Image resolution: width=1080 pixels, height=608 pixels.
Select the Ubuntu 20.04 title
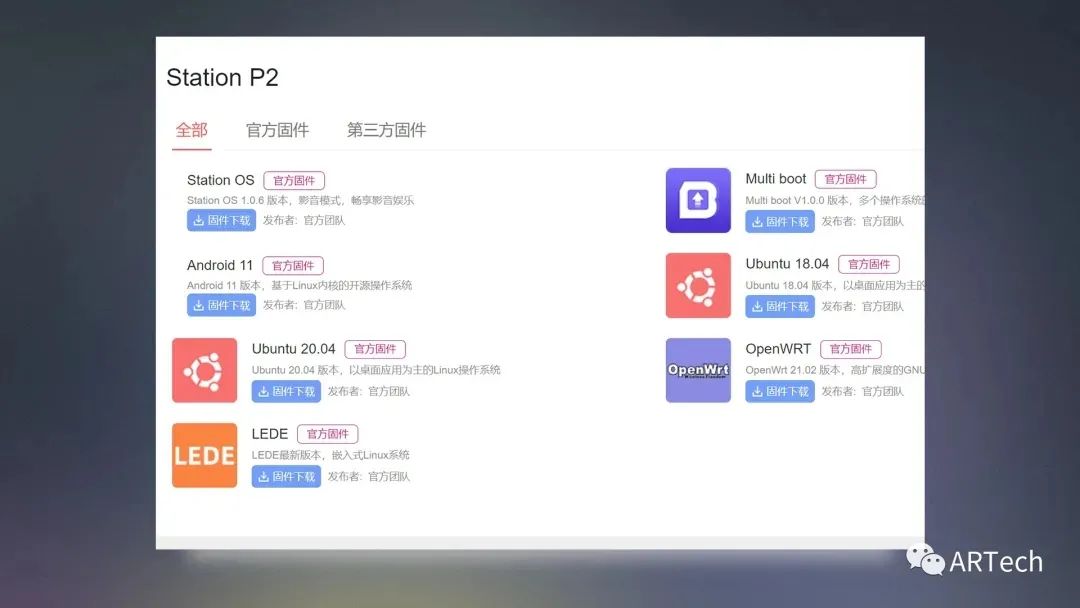pos(293,349)
